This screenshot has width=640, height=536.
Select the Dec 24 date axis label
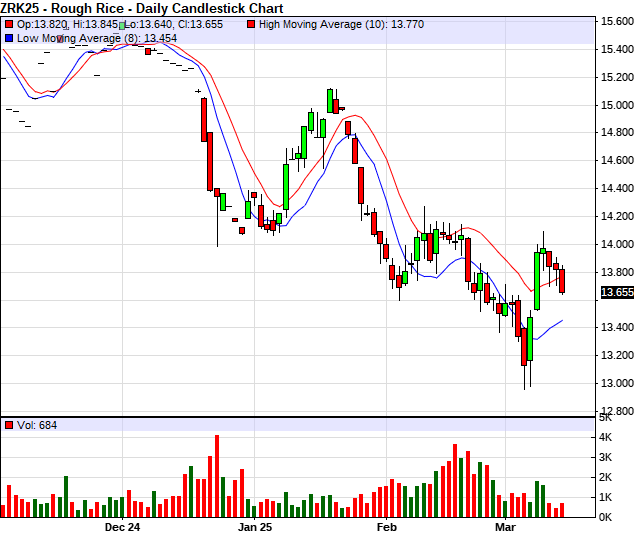pos(122,525)
